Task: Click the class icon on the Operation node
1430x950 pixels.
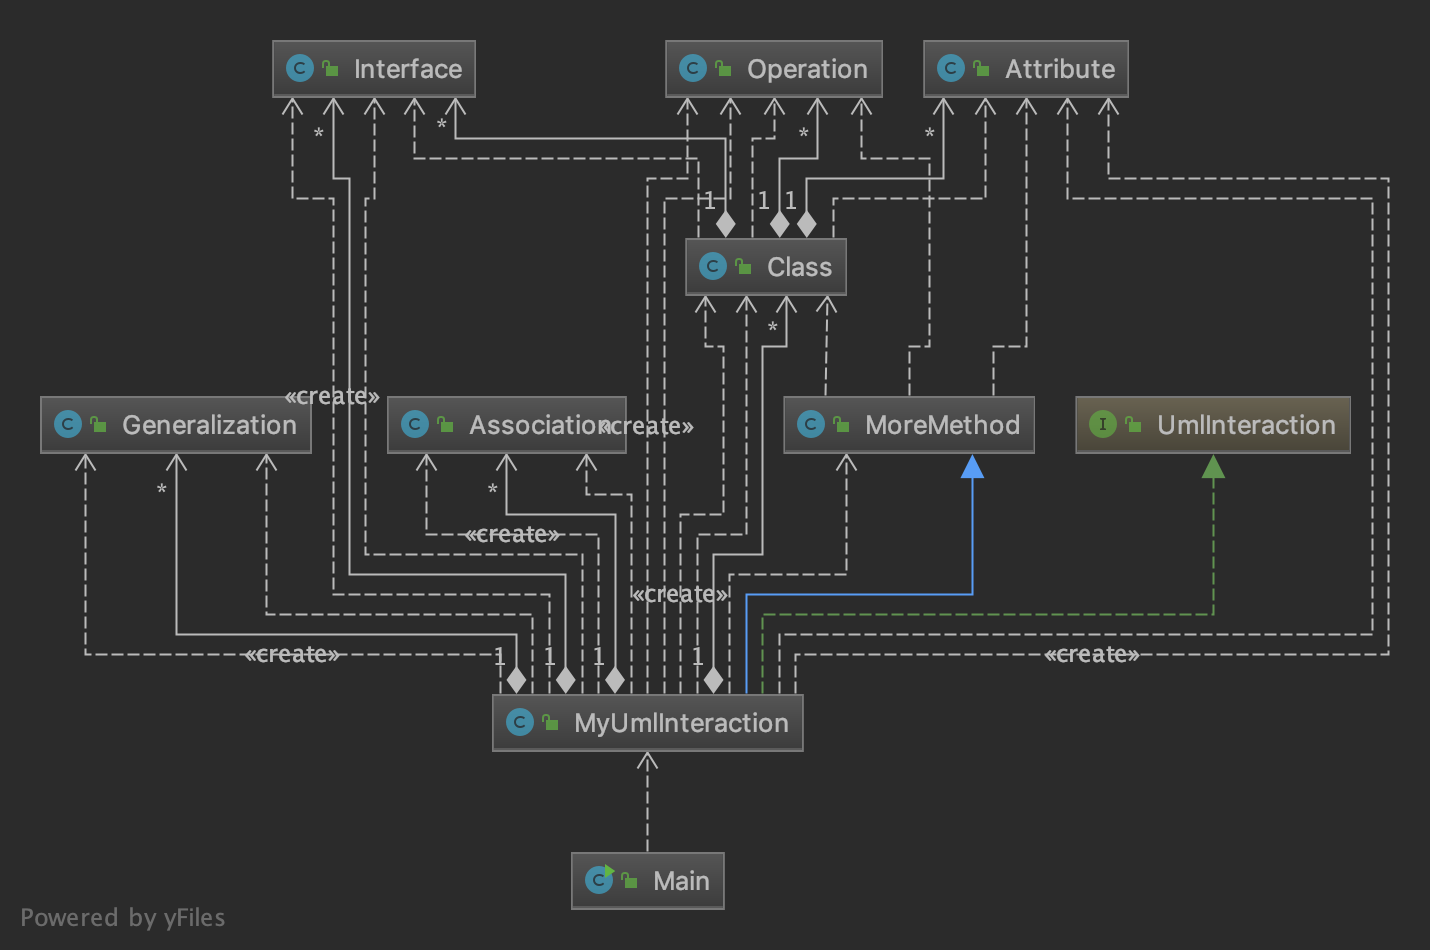Action: pos(693,68)
